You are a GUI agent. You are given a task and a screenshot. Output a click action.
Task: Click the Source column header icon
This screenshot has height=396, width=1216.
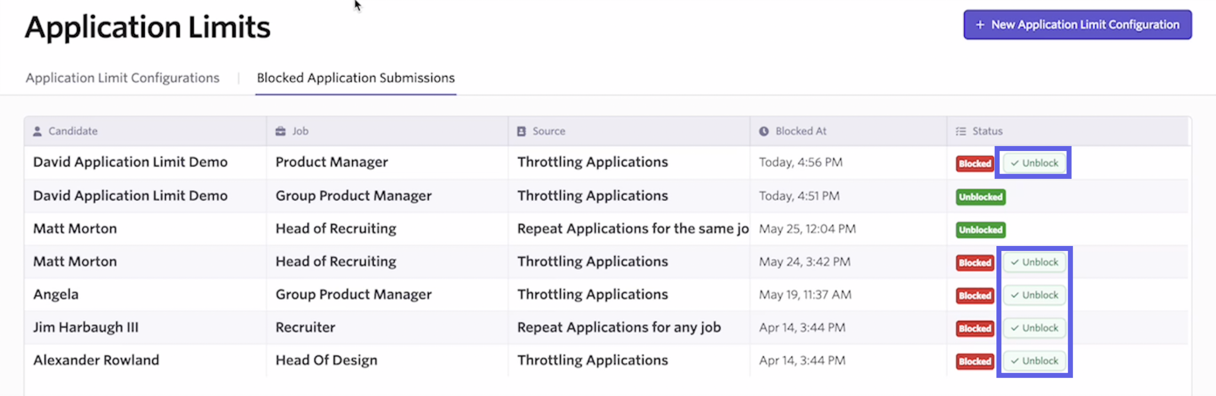tap(521, 131)
